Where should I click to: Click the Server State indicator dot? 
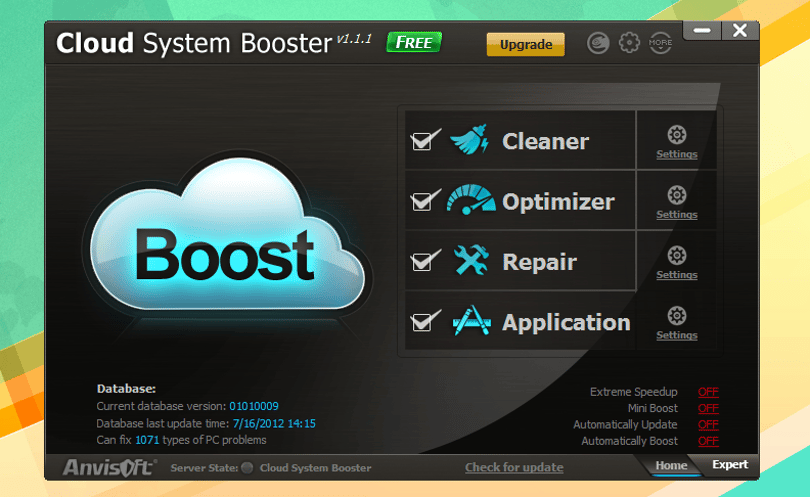tap(247, 468)
